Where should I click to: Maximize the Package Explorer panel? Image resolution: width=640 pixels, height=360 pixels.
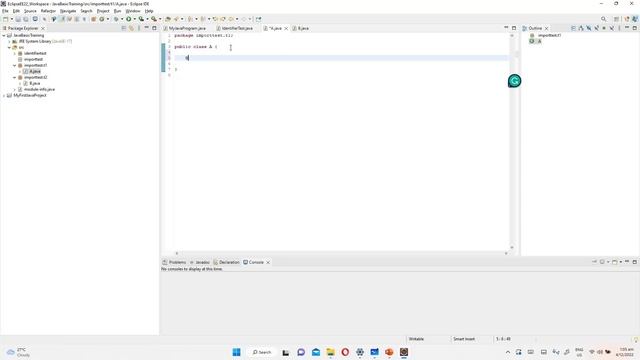click(x=154, y=28)
